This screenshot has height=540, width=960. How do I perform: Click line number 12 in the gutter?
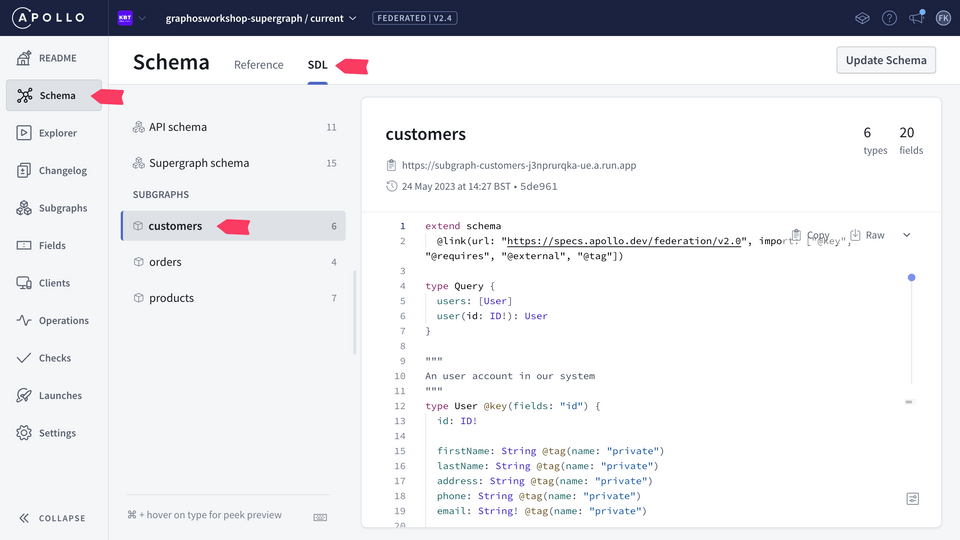coord(400,406)
